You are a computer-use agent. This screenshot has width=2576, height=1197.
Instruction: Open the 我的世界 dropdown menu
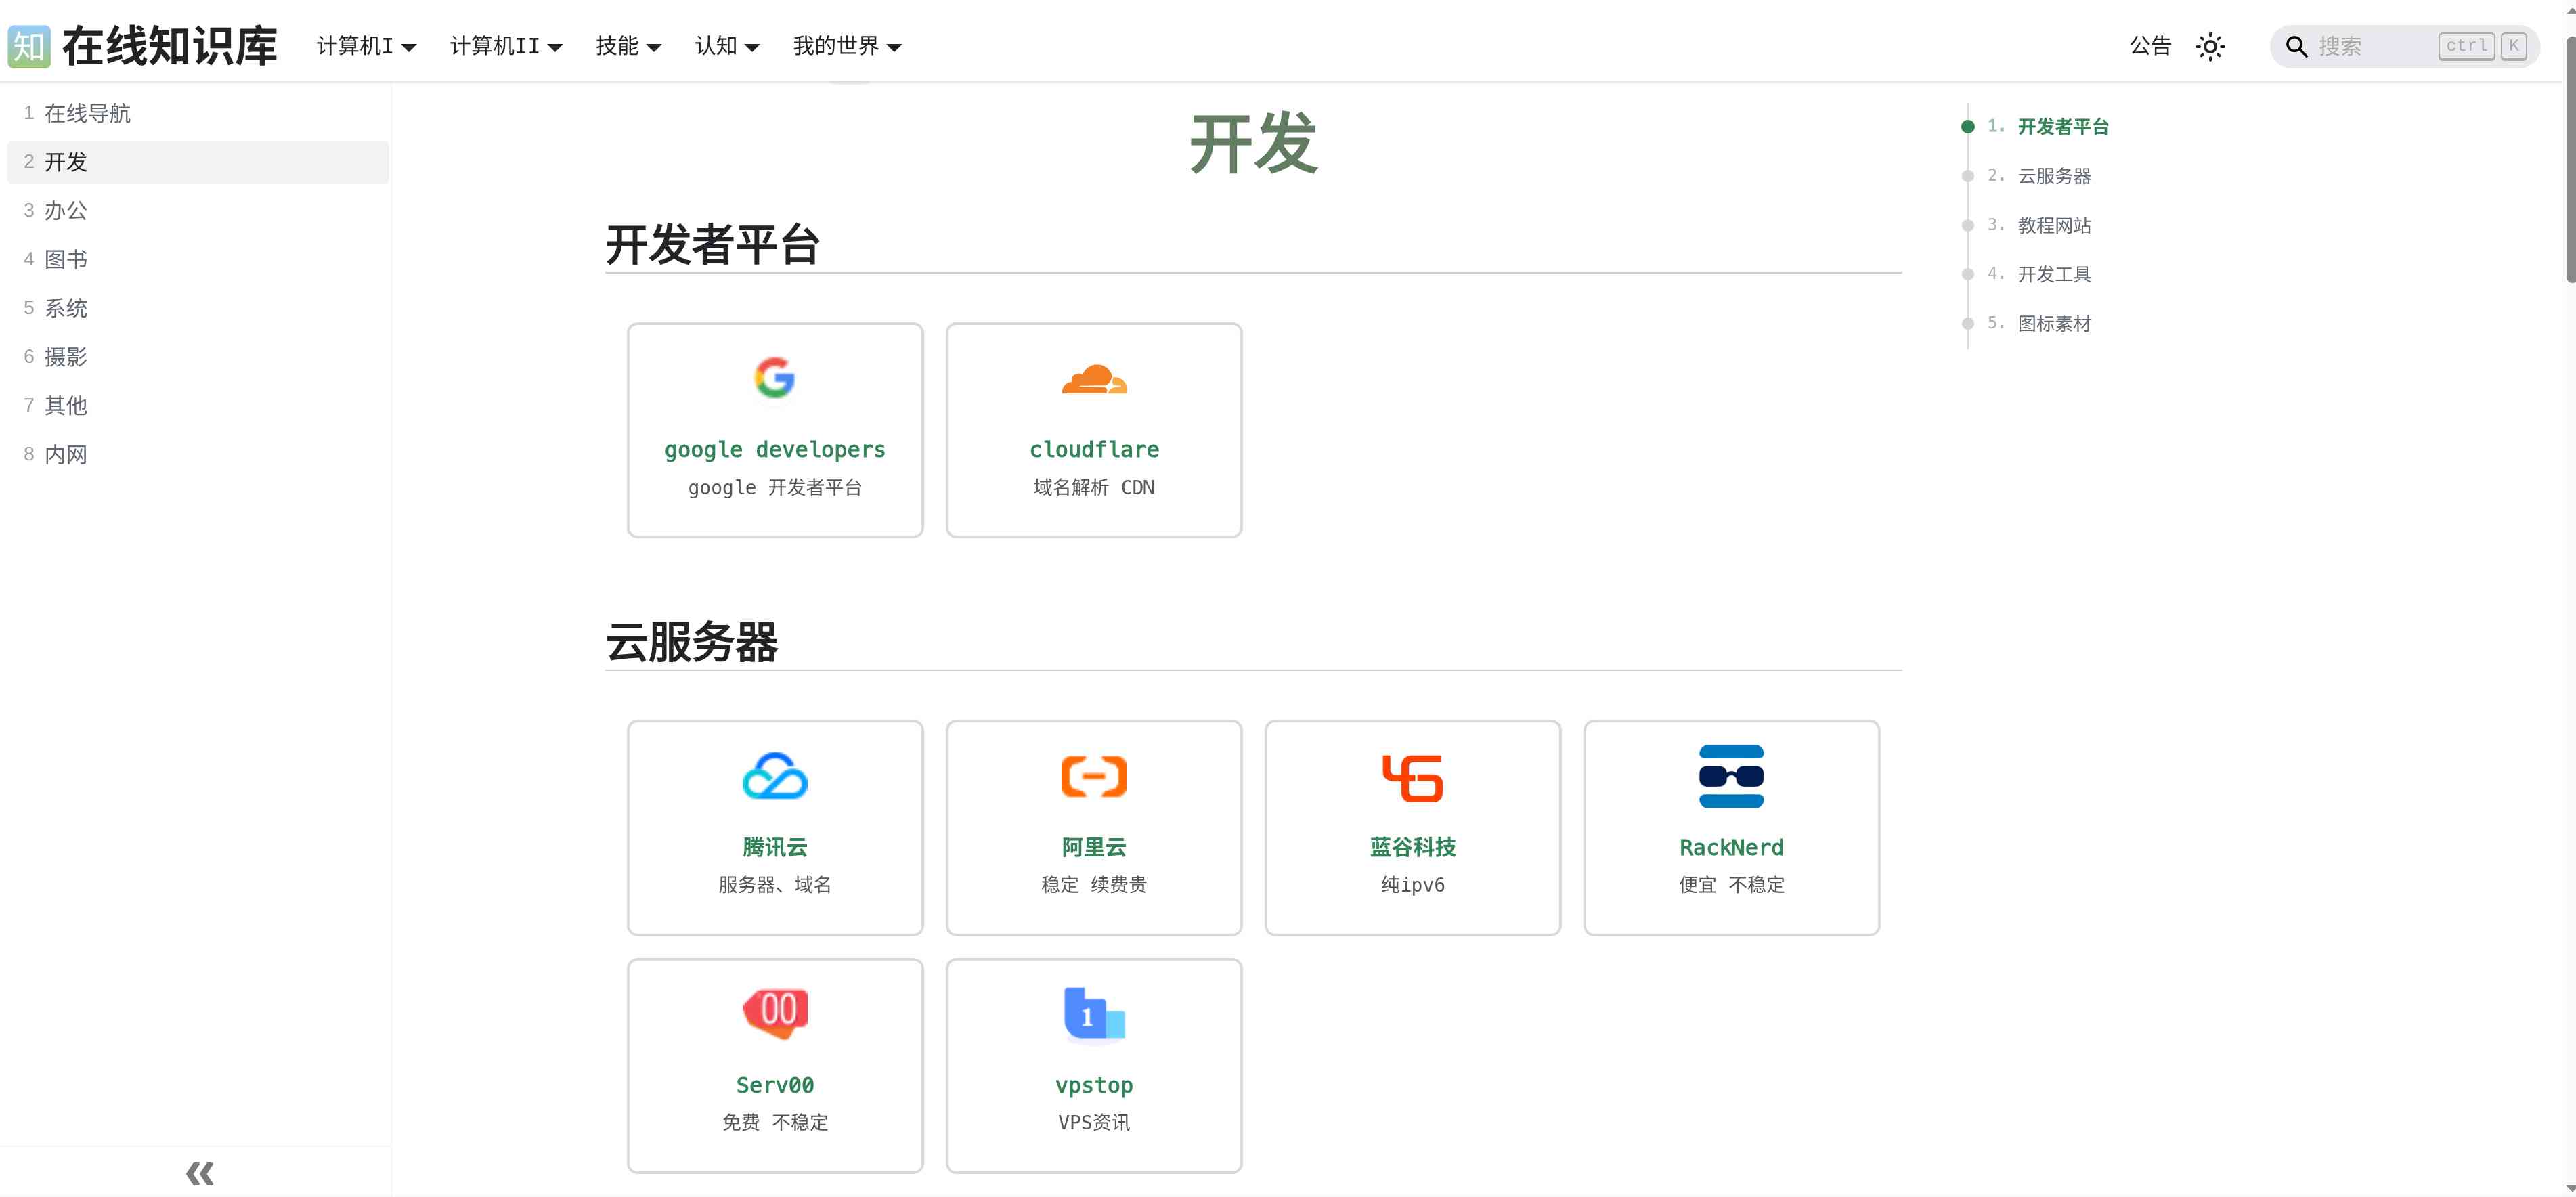pos(847,46)
